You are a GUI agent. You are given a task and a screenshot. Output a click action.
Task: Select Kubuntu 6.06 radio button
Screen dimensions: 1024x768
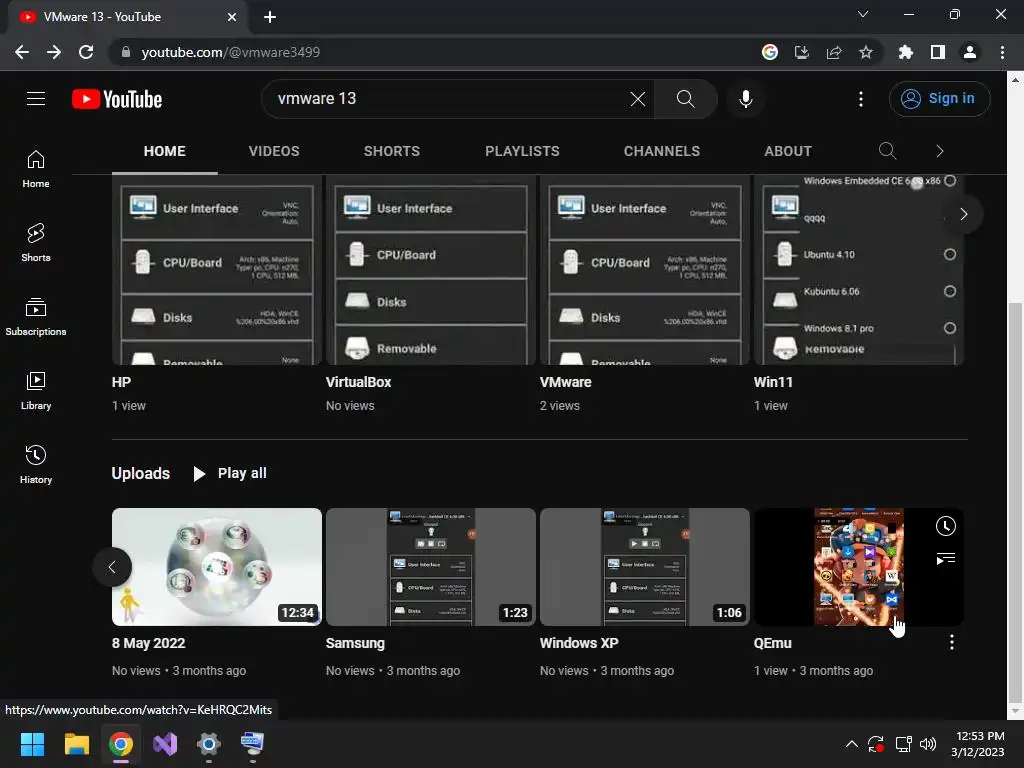950,291
